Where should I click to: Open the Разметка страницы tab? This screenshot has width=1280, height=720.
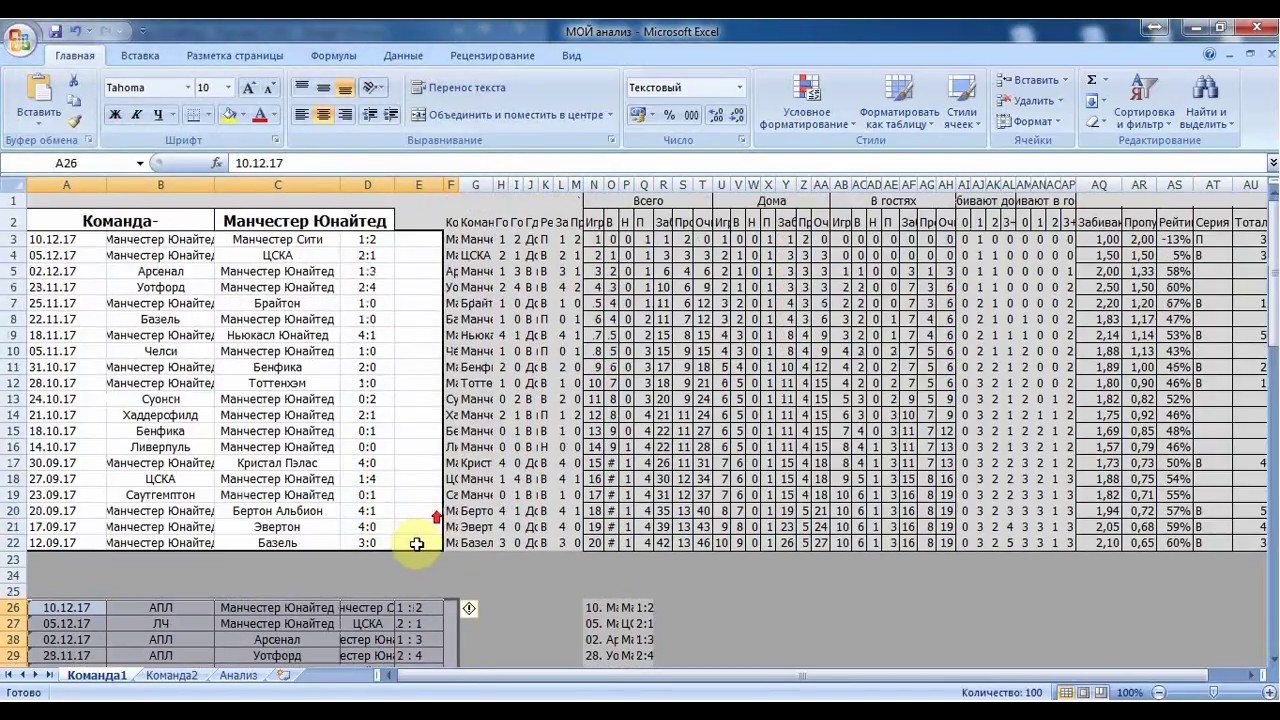[235, 56]
